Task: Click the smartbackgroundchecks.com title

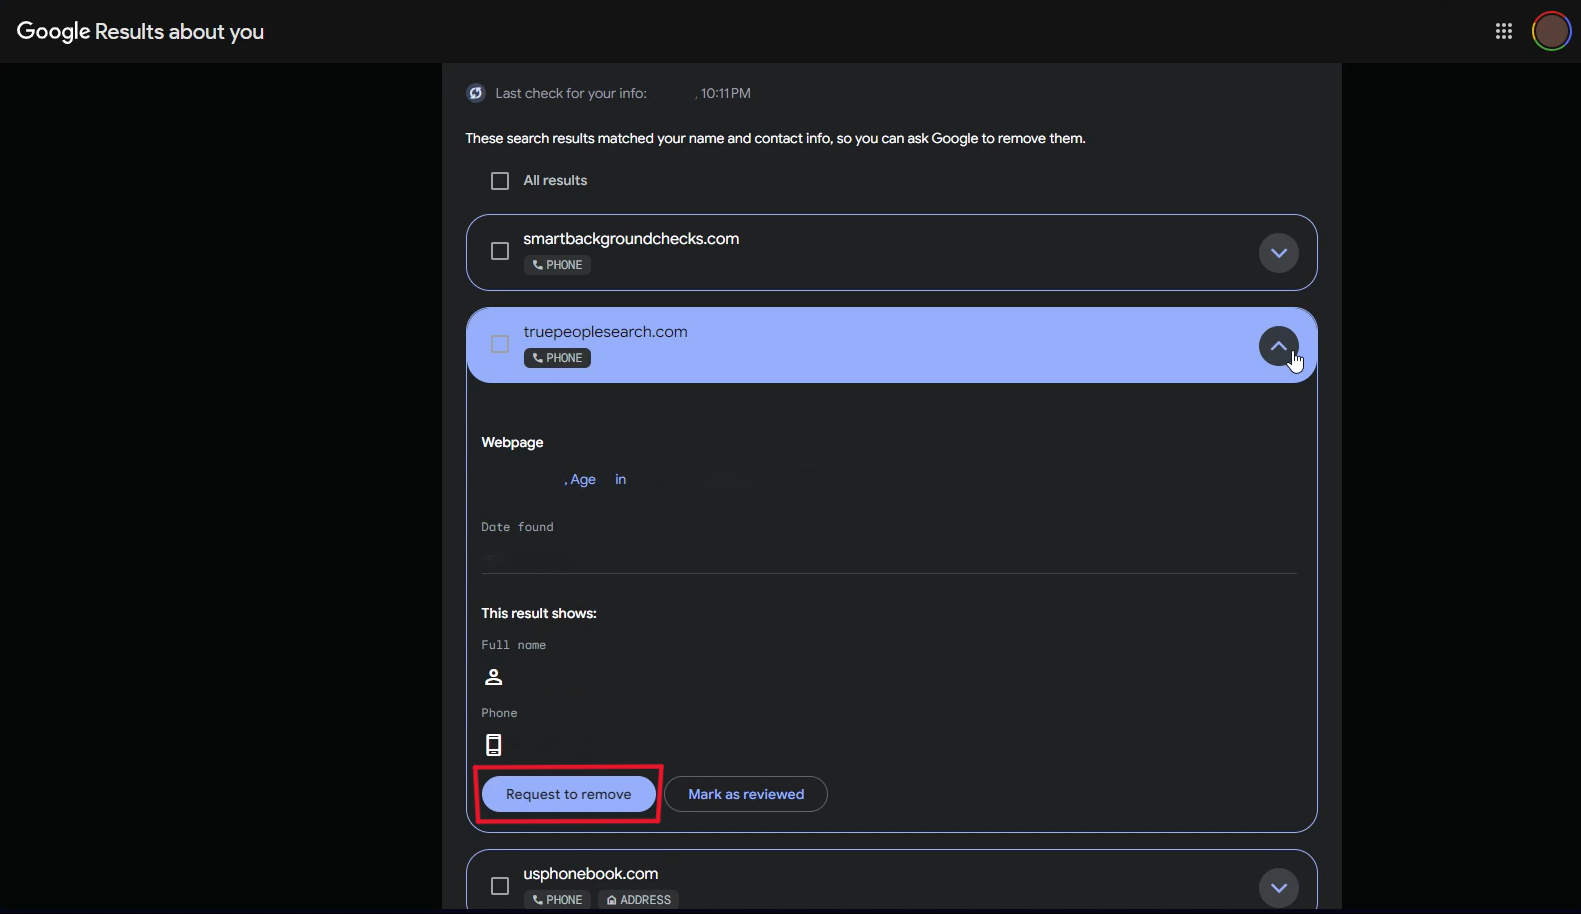Action: [x=631, y=239]
